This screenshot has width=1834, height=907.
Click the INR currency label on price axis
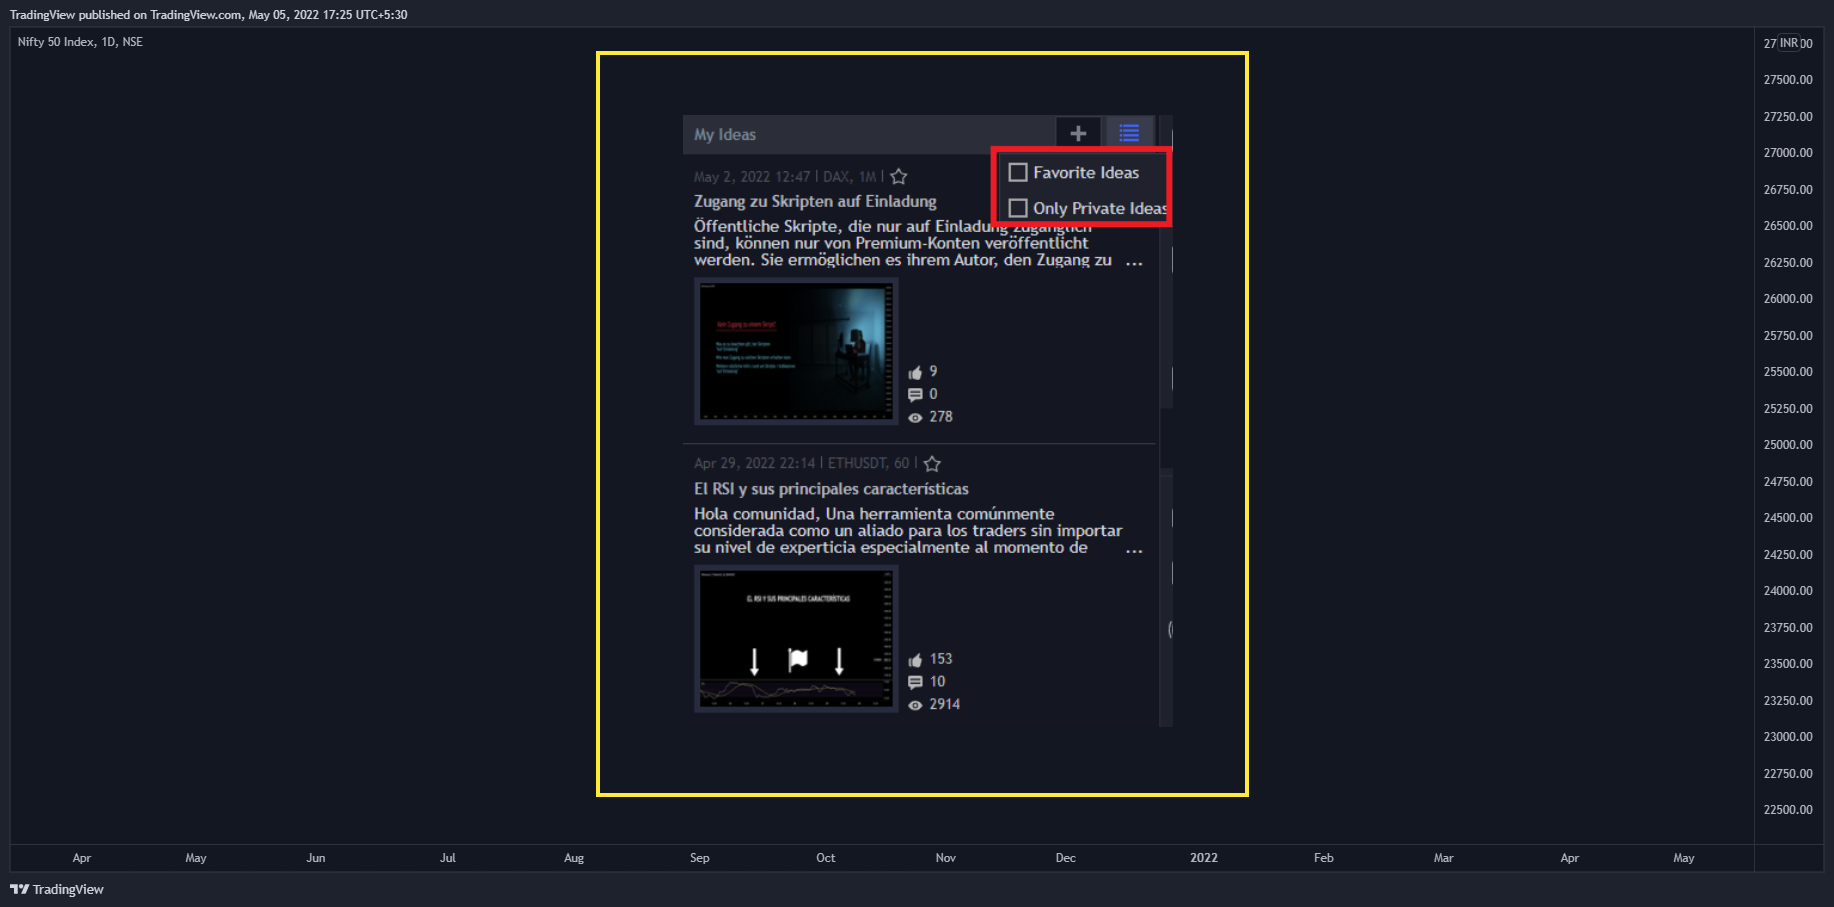tap(1789, 43)
